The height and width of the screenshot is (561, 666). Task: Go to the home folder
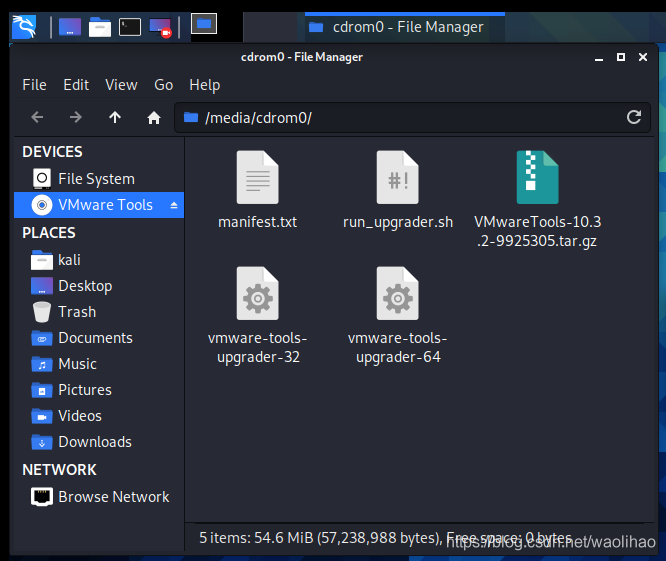pos(154,118)
